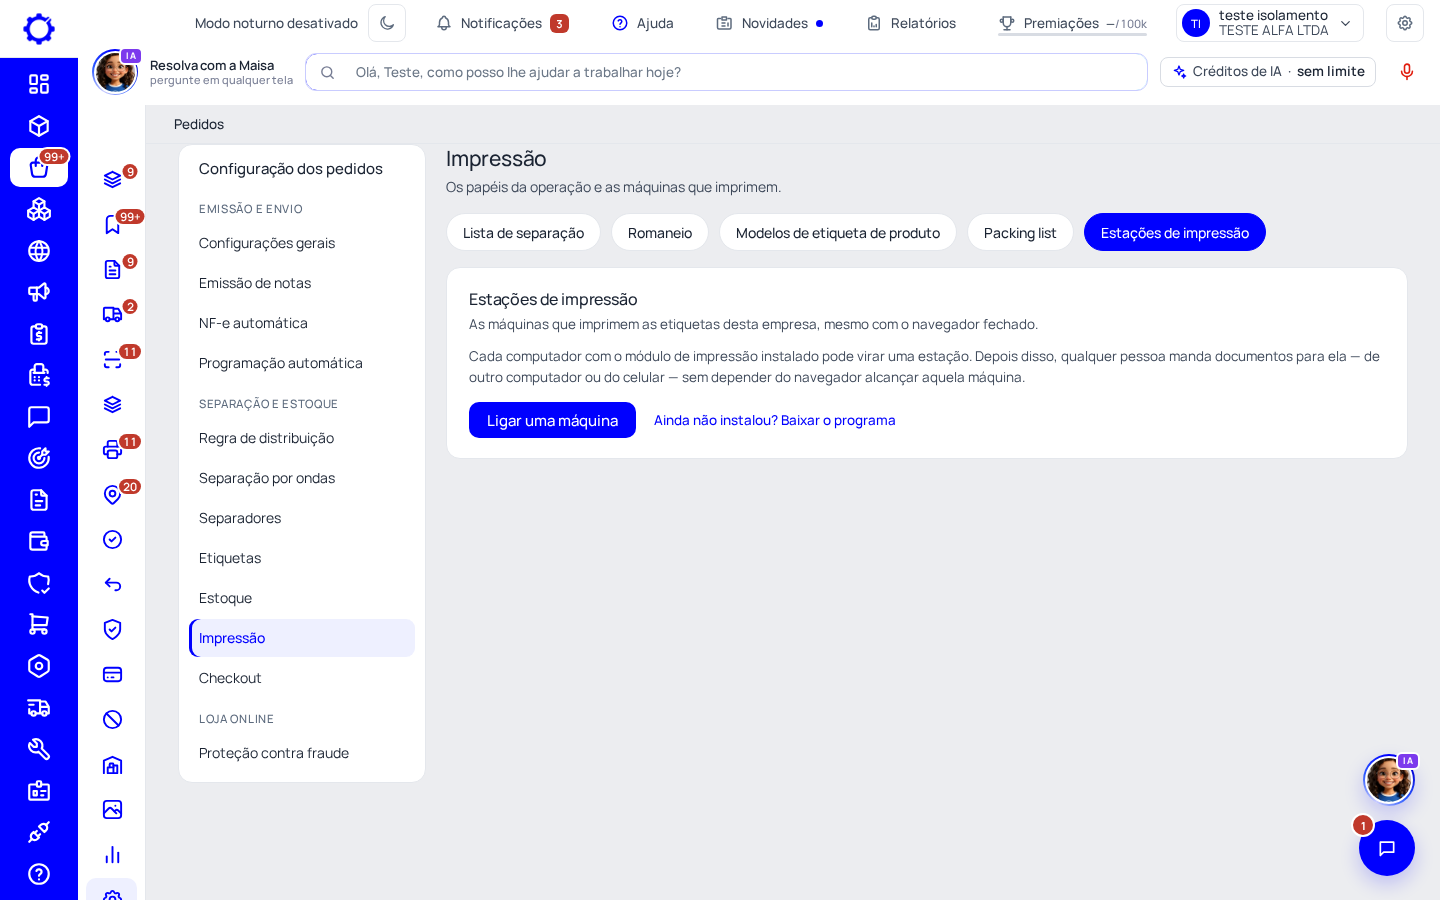Viewport: 1440px width, 900px height.
Task: Open Checkout settings item
Action: tap(302, 678)
